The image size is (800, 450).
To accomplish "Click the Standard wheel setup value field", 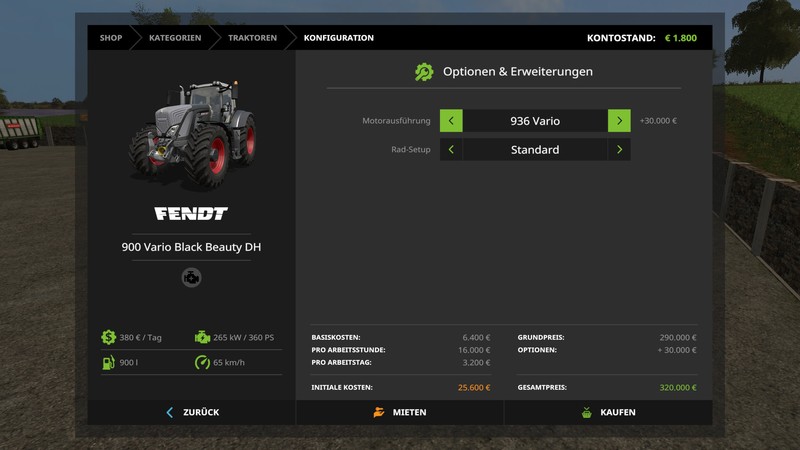I will click(535, 150).
